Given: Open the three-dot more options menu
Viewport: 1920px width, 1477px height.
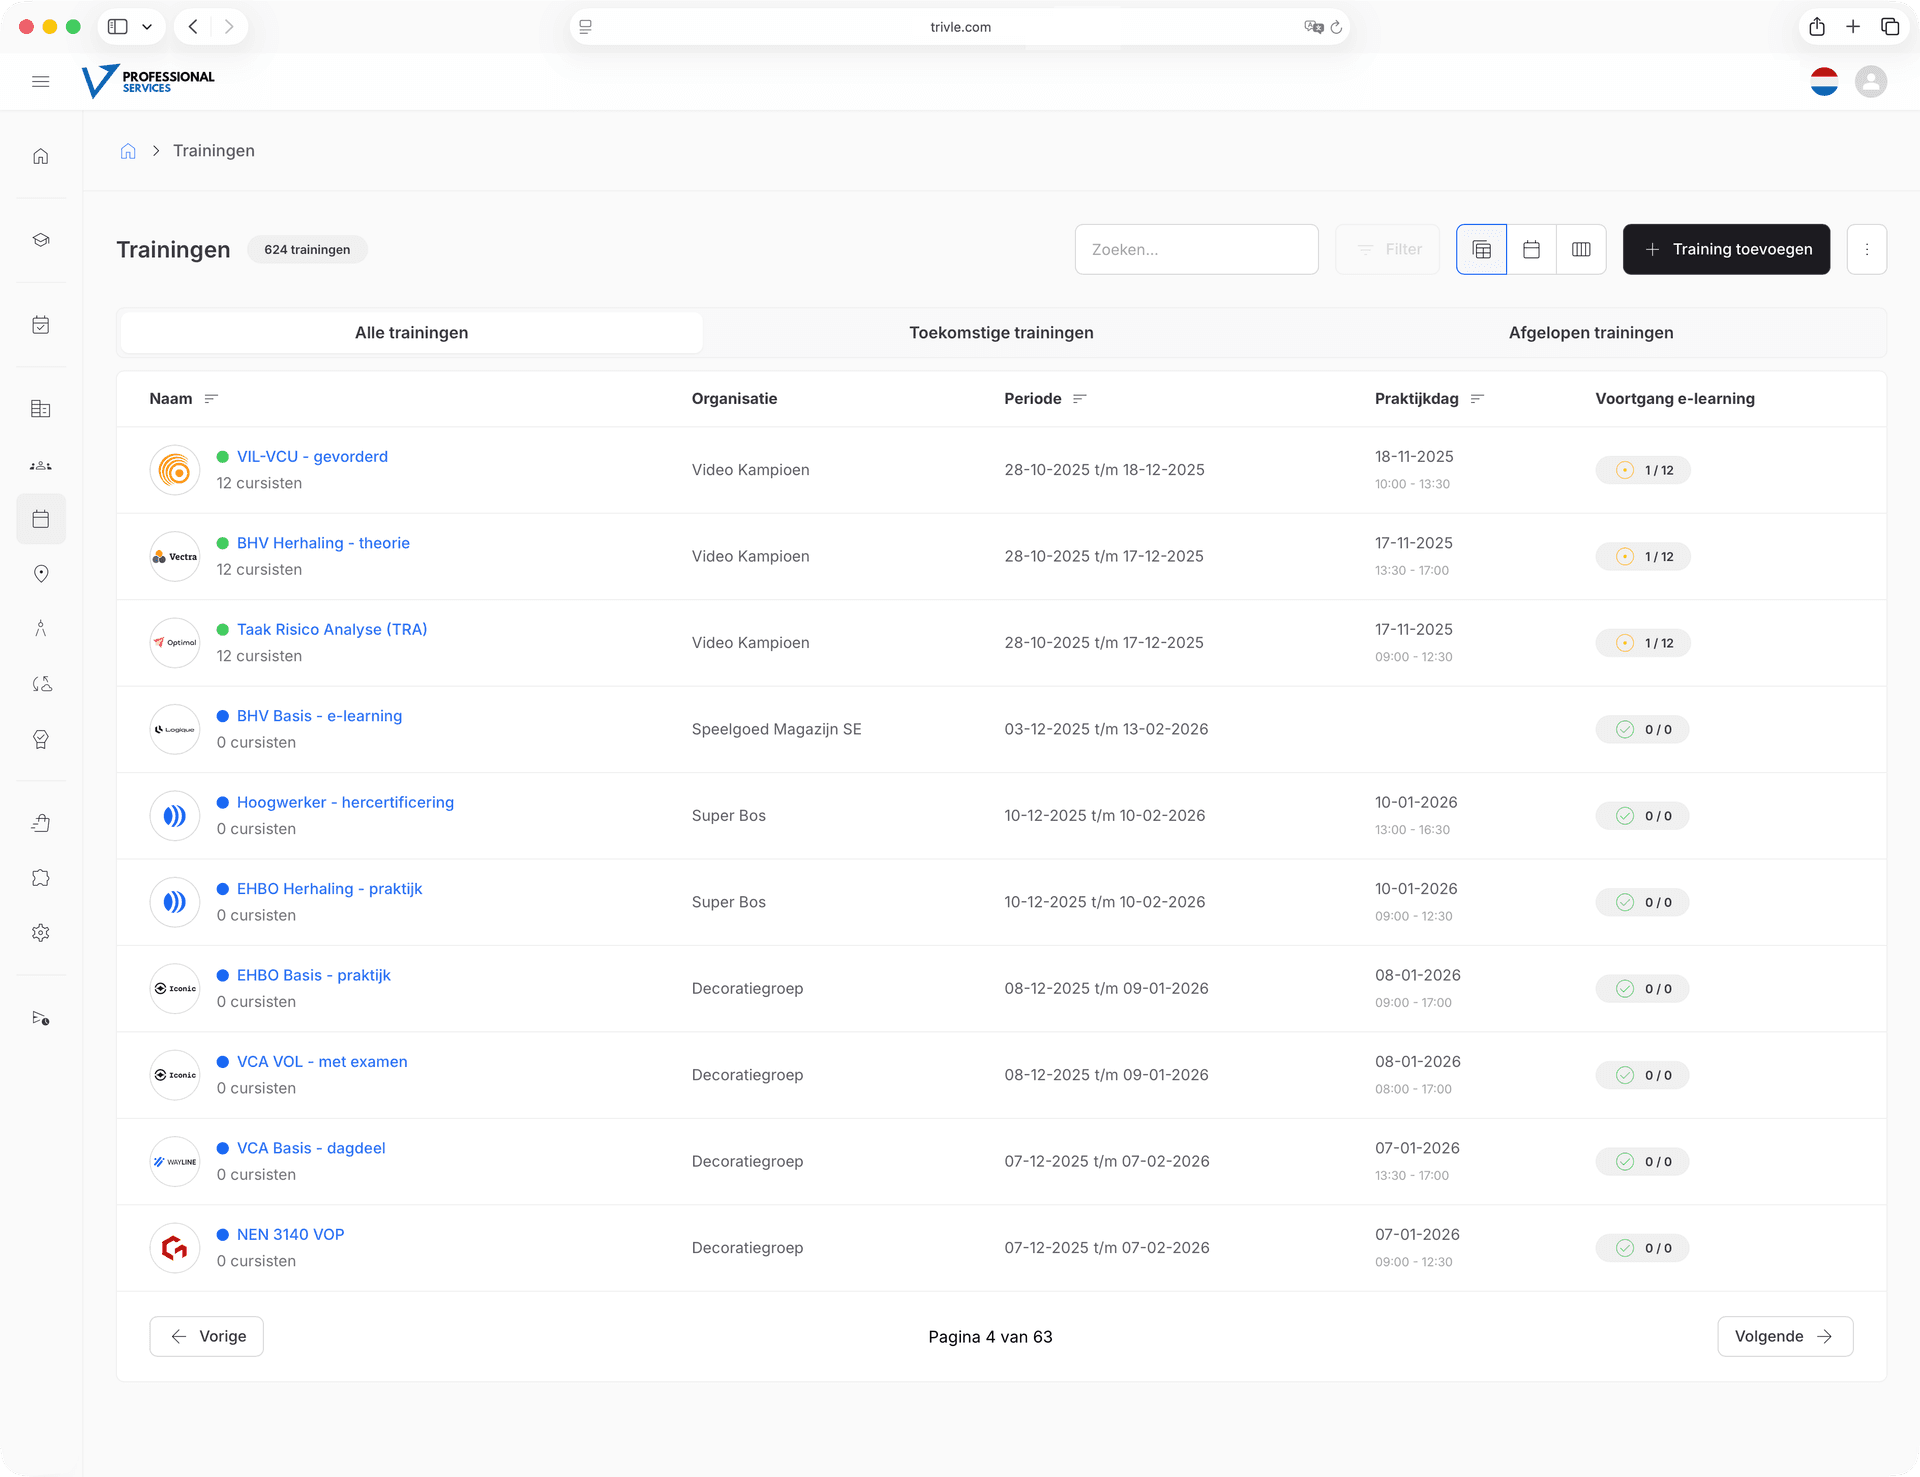Looking at the screenshot, I should click(1866, 250).
